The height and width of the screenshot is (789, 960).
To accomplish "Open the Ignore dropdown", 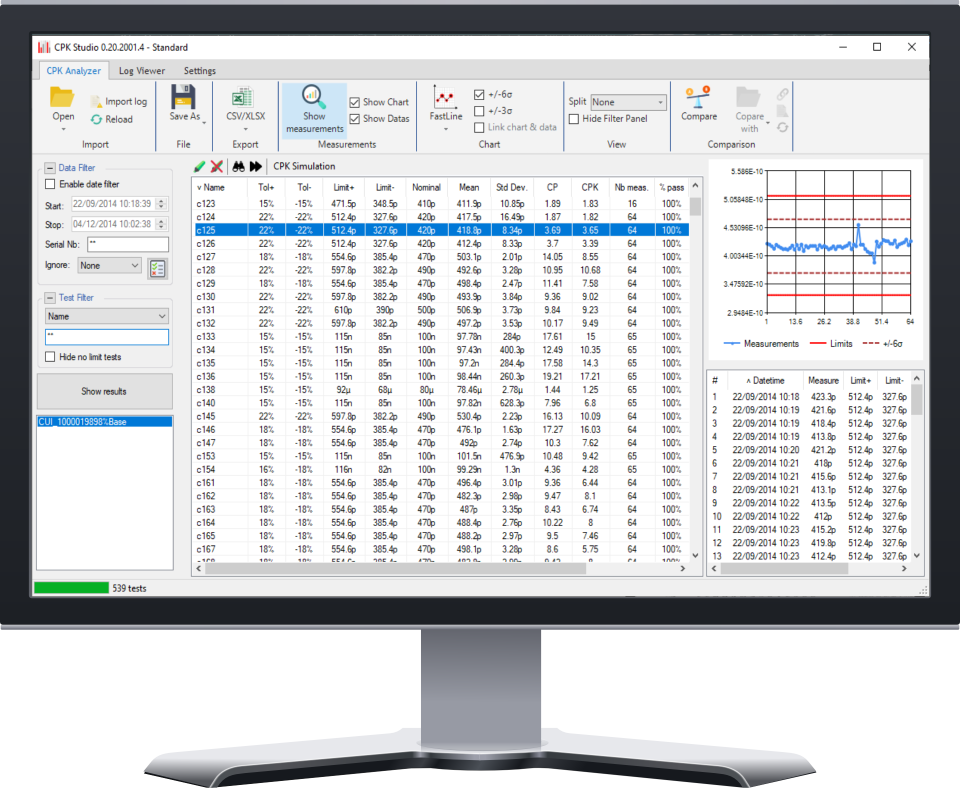I will tap(108, 266).
